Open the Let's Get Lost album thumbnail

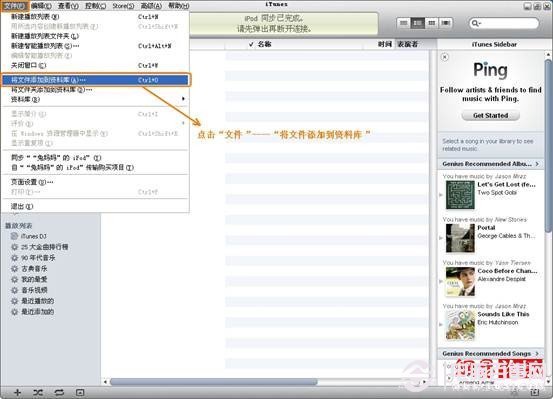(x=460, y=195)
